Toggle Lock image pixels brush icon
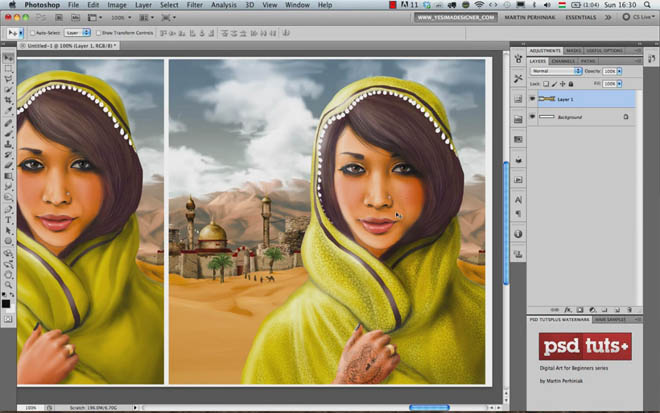660x413 pixels. click(x=554, y=84)
